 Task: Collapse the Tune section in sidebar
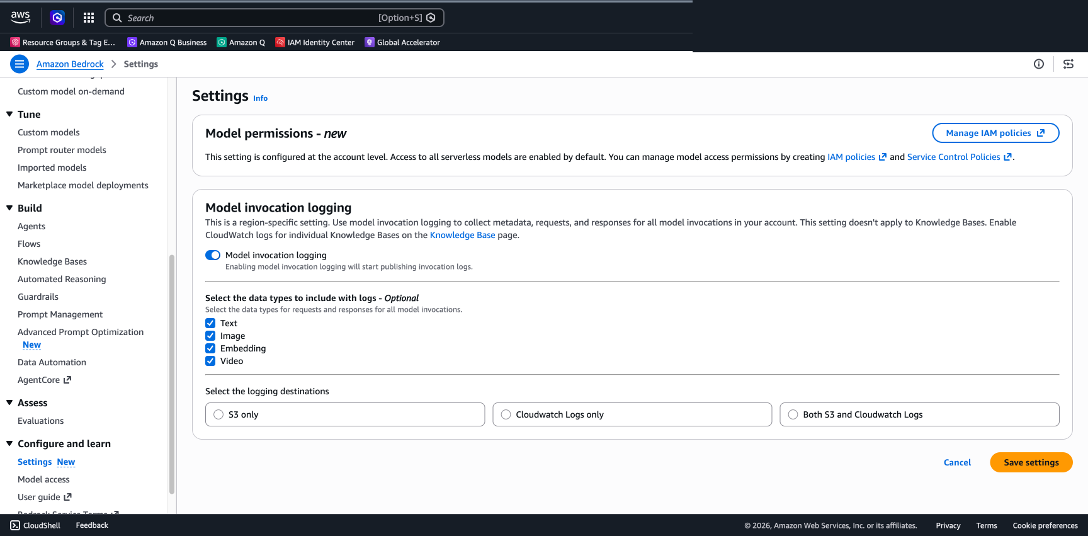pos(9,115)
